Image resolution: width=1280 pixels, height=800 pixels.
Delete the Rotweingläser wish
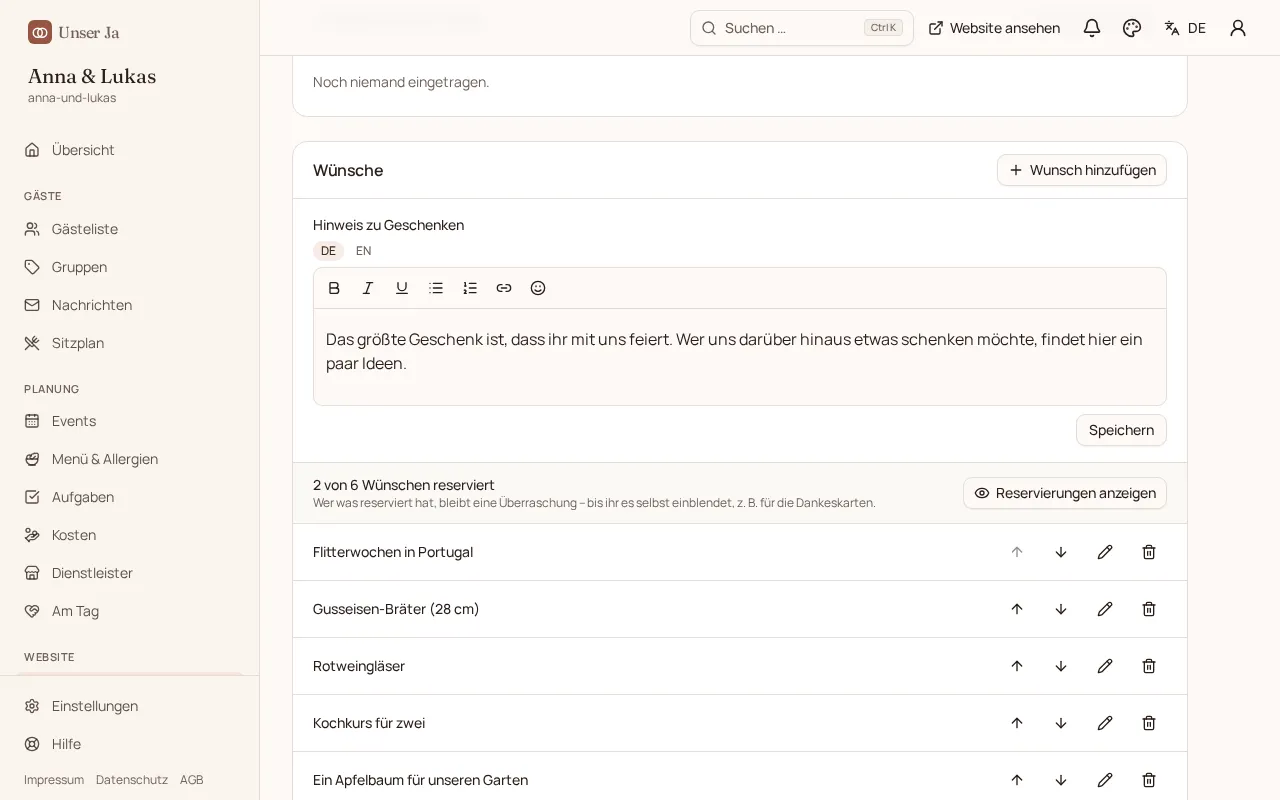point(1149,666)
